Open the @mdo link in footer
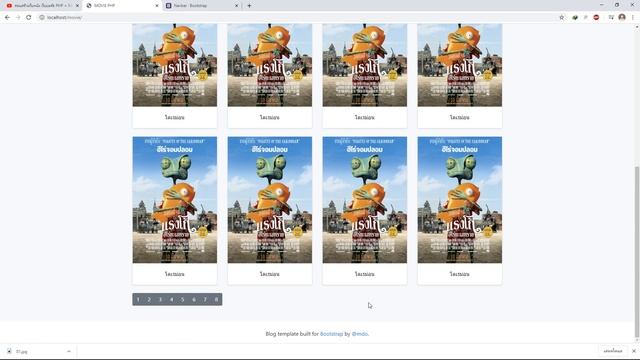 360,334
